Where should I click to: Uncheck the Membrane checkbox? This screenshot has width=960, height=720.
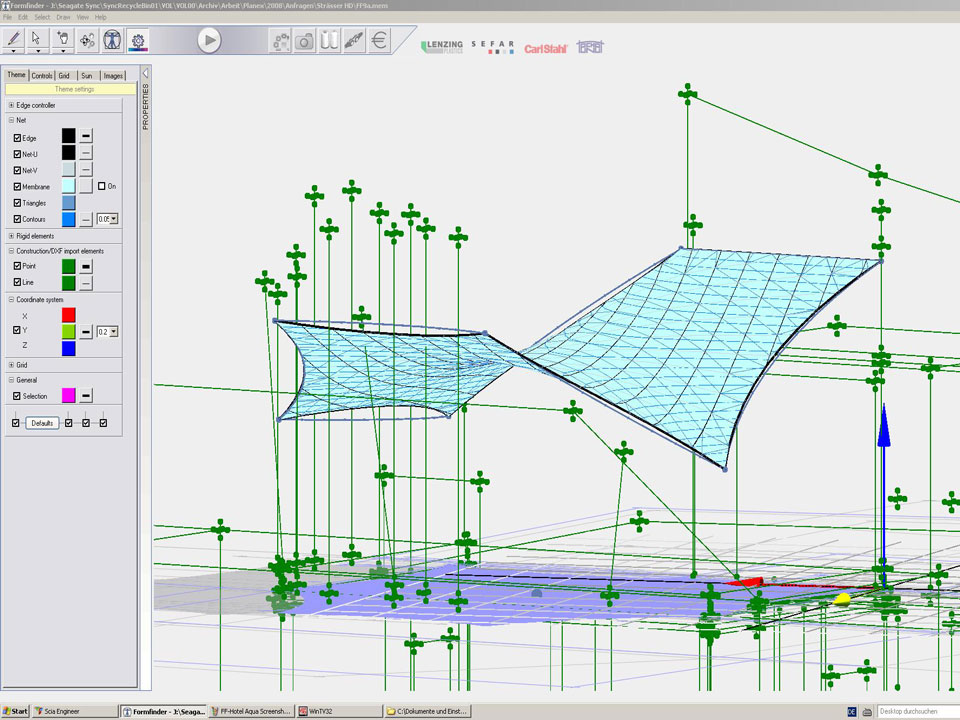(17, 186)
